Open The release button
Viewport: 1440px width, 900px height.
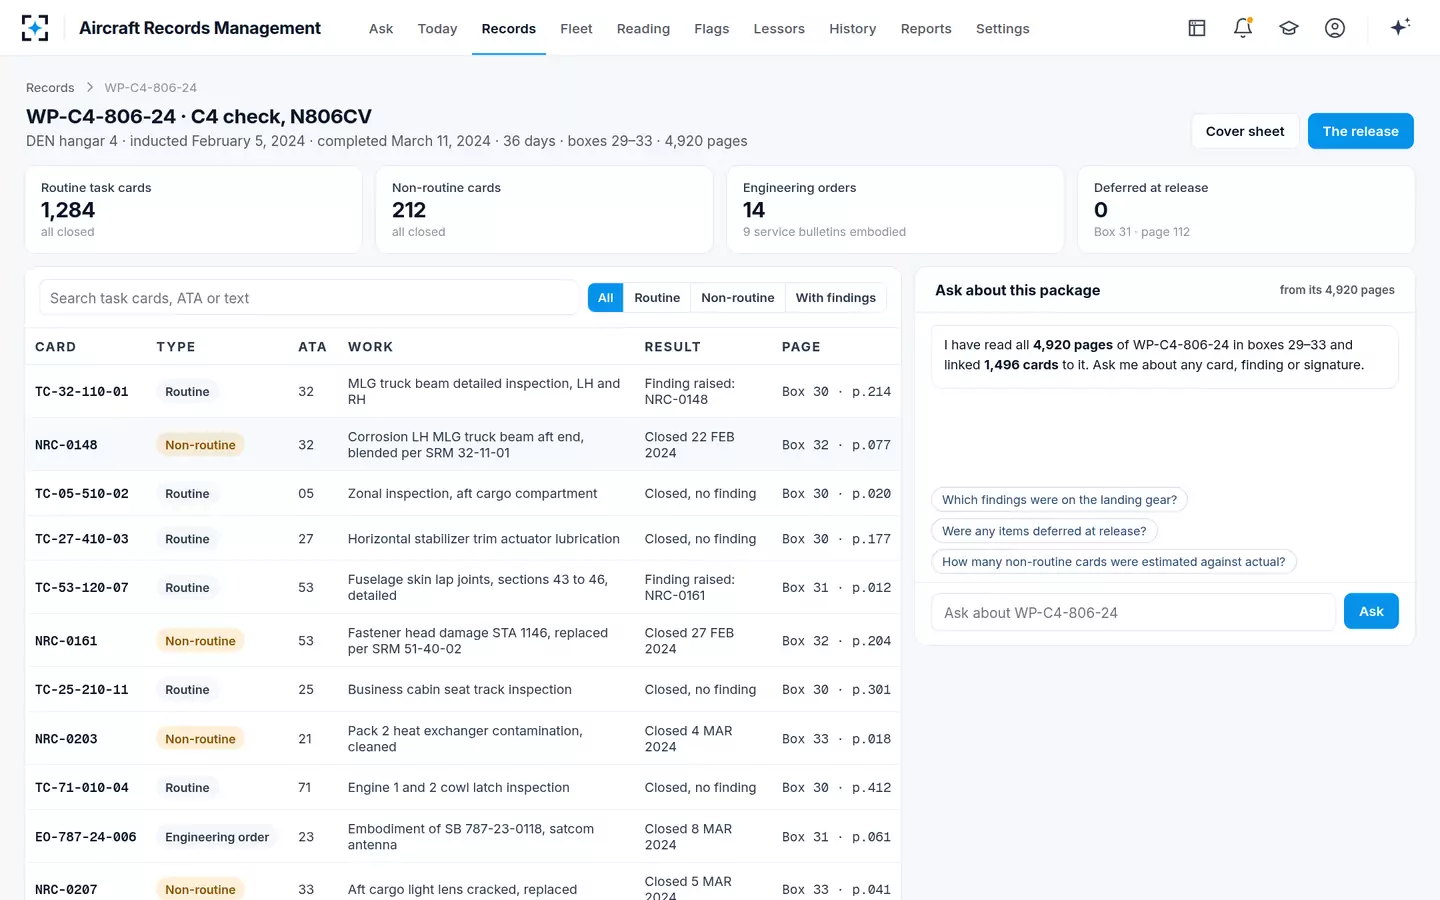(1360, 131)
